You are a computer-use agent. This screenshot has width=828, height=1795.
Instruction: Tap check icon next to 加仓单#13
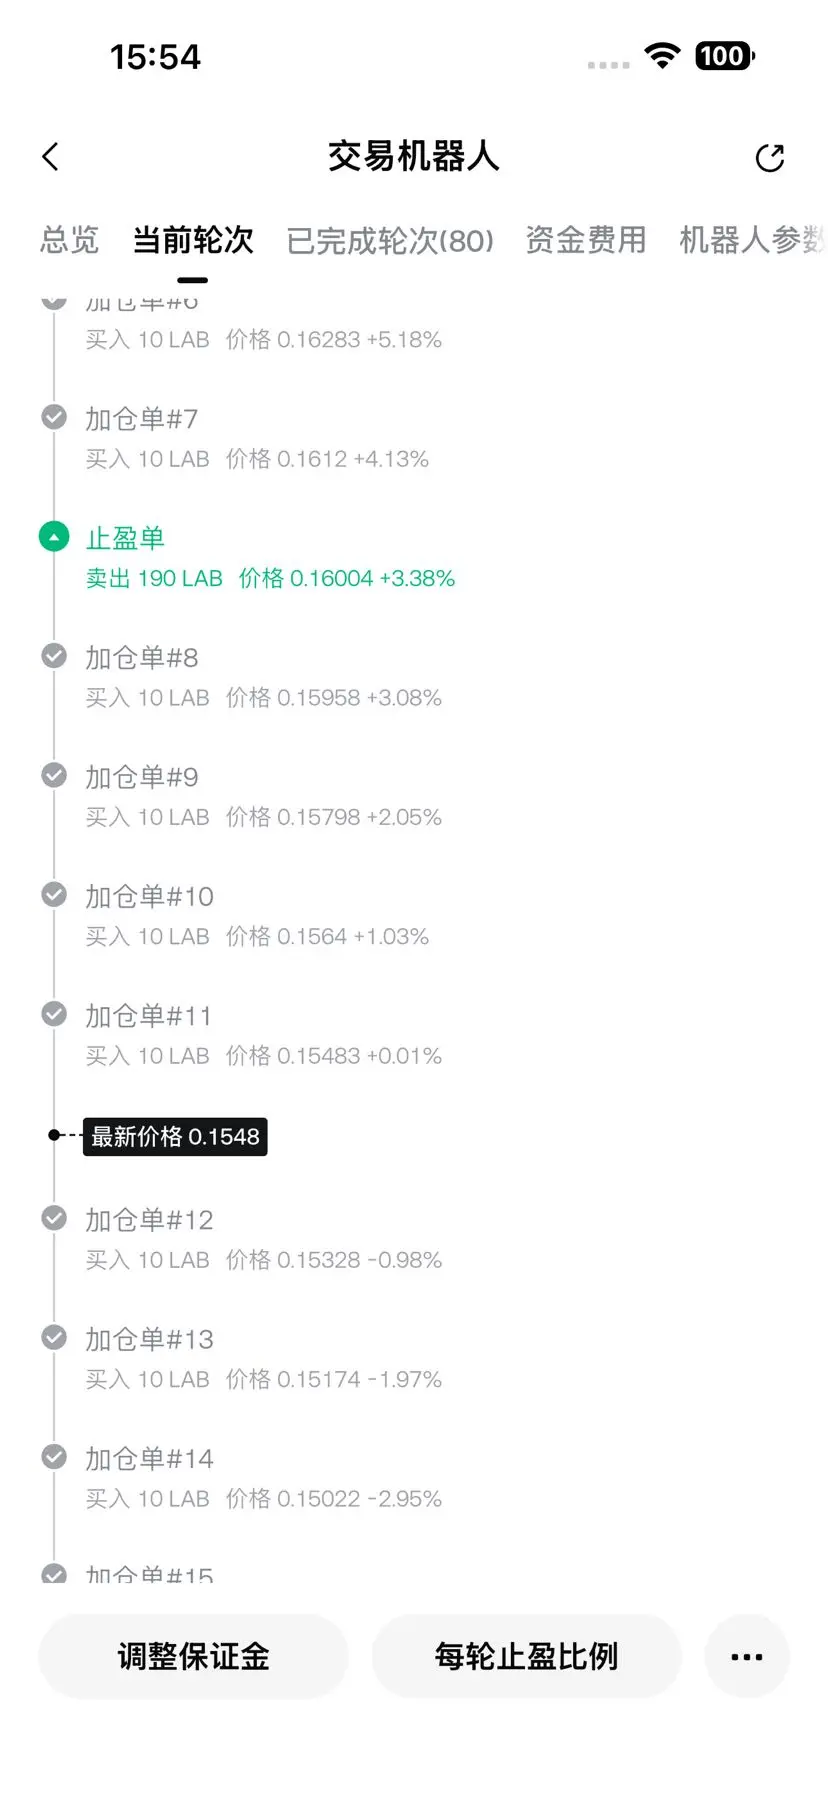54,1338
